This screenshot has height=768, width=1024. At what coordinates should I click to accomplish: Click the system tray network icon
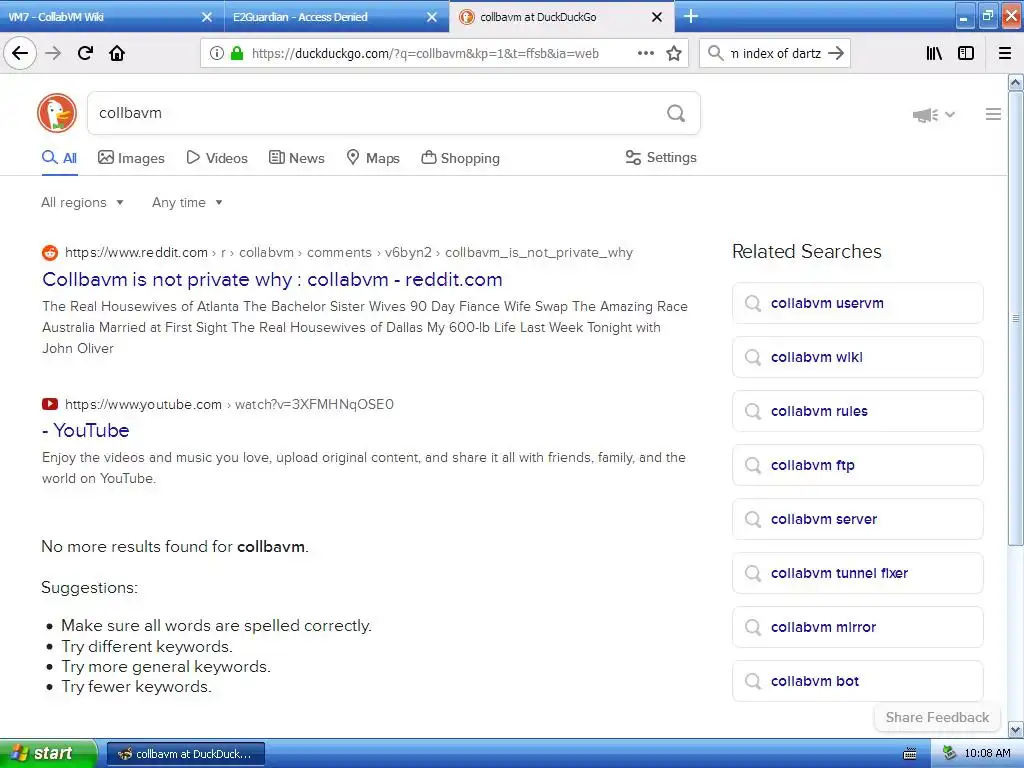point(950,754)
